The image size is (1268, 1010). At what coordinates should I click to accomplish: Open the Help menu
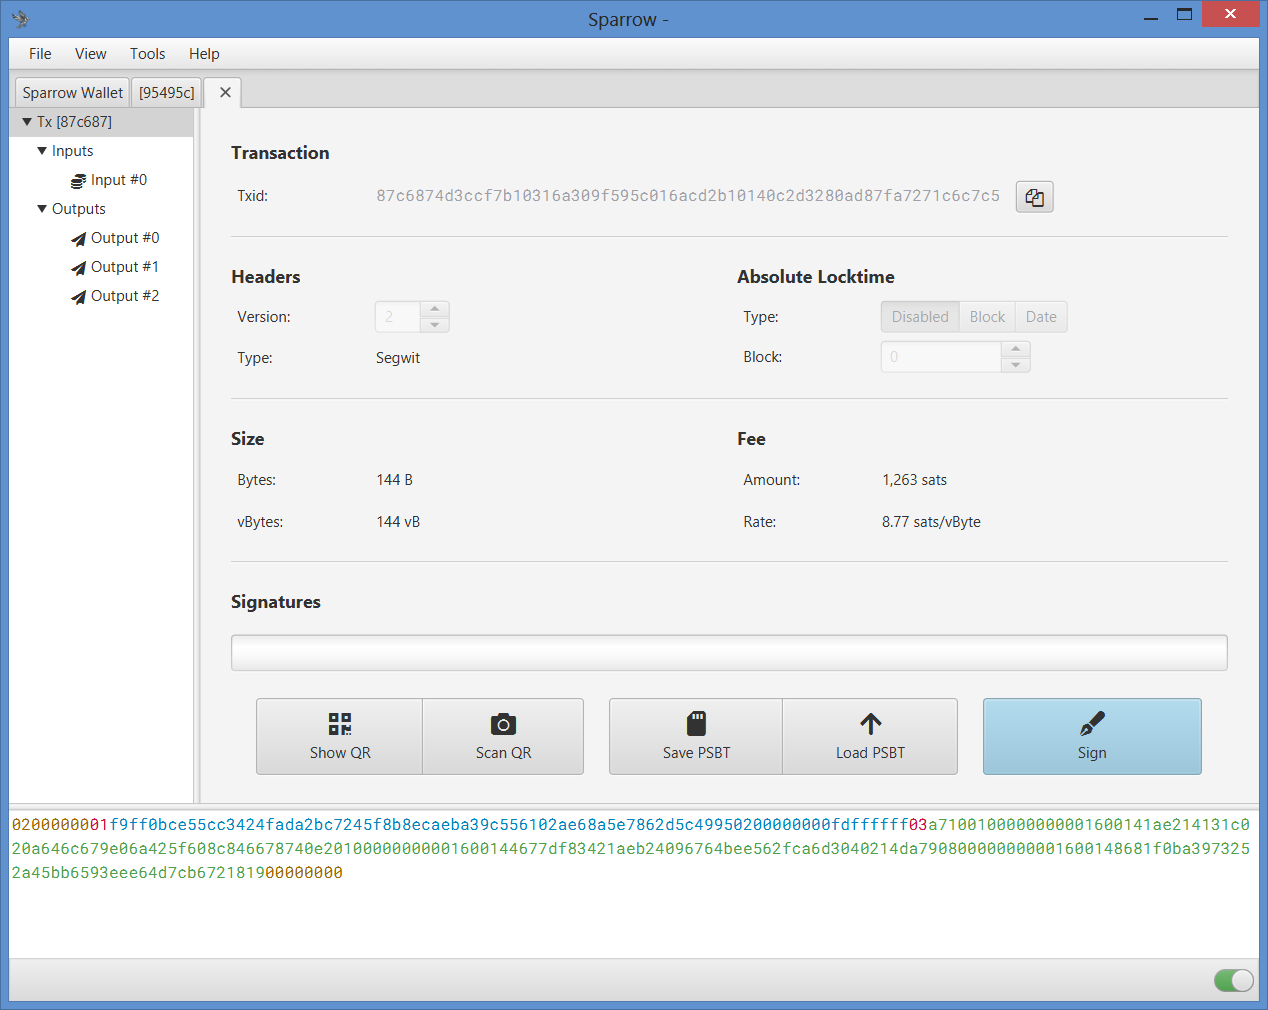tap(204, 54)
